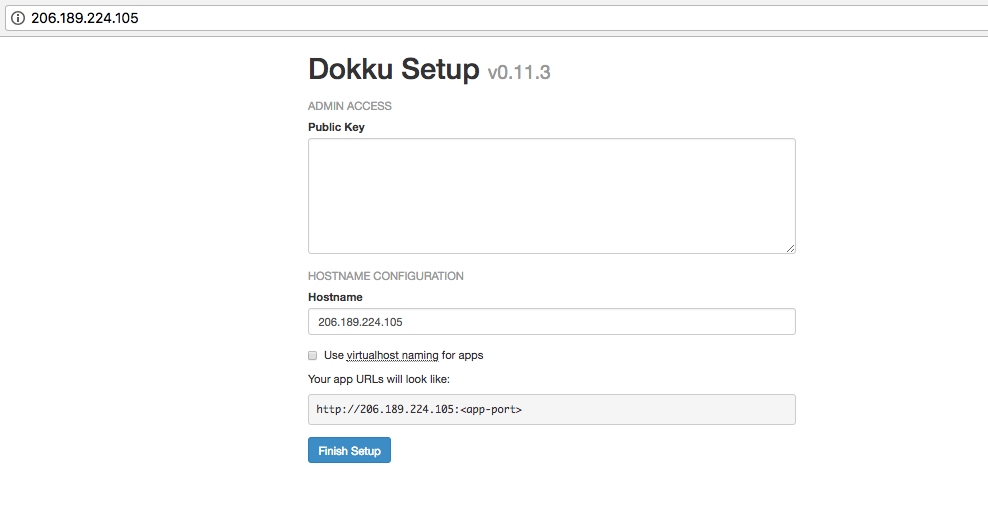Click the resize handle of Public Key box
Screen dimensions: 988x525
tap(790, 248)
